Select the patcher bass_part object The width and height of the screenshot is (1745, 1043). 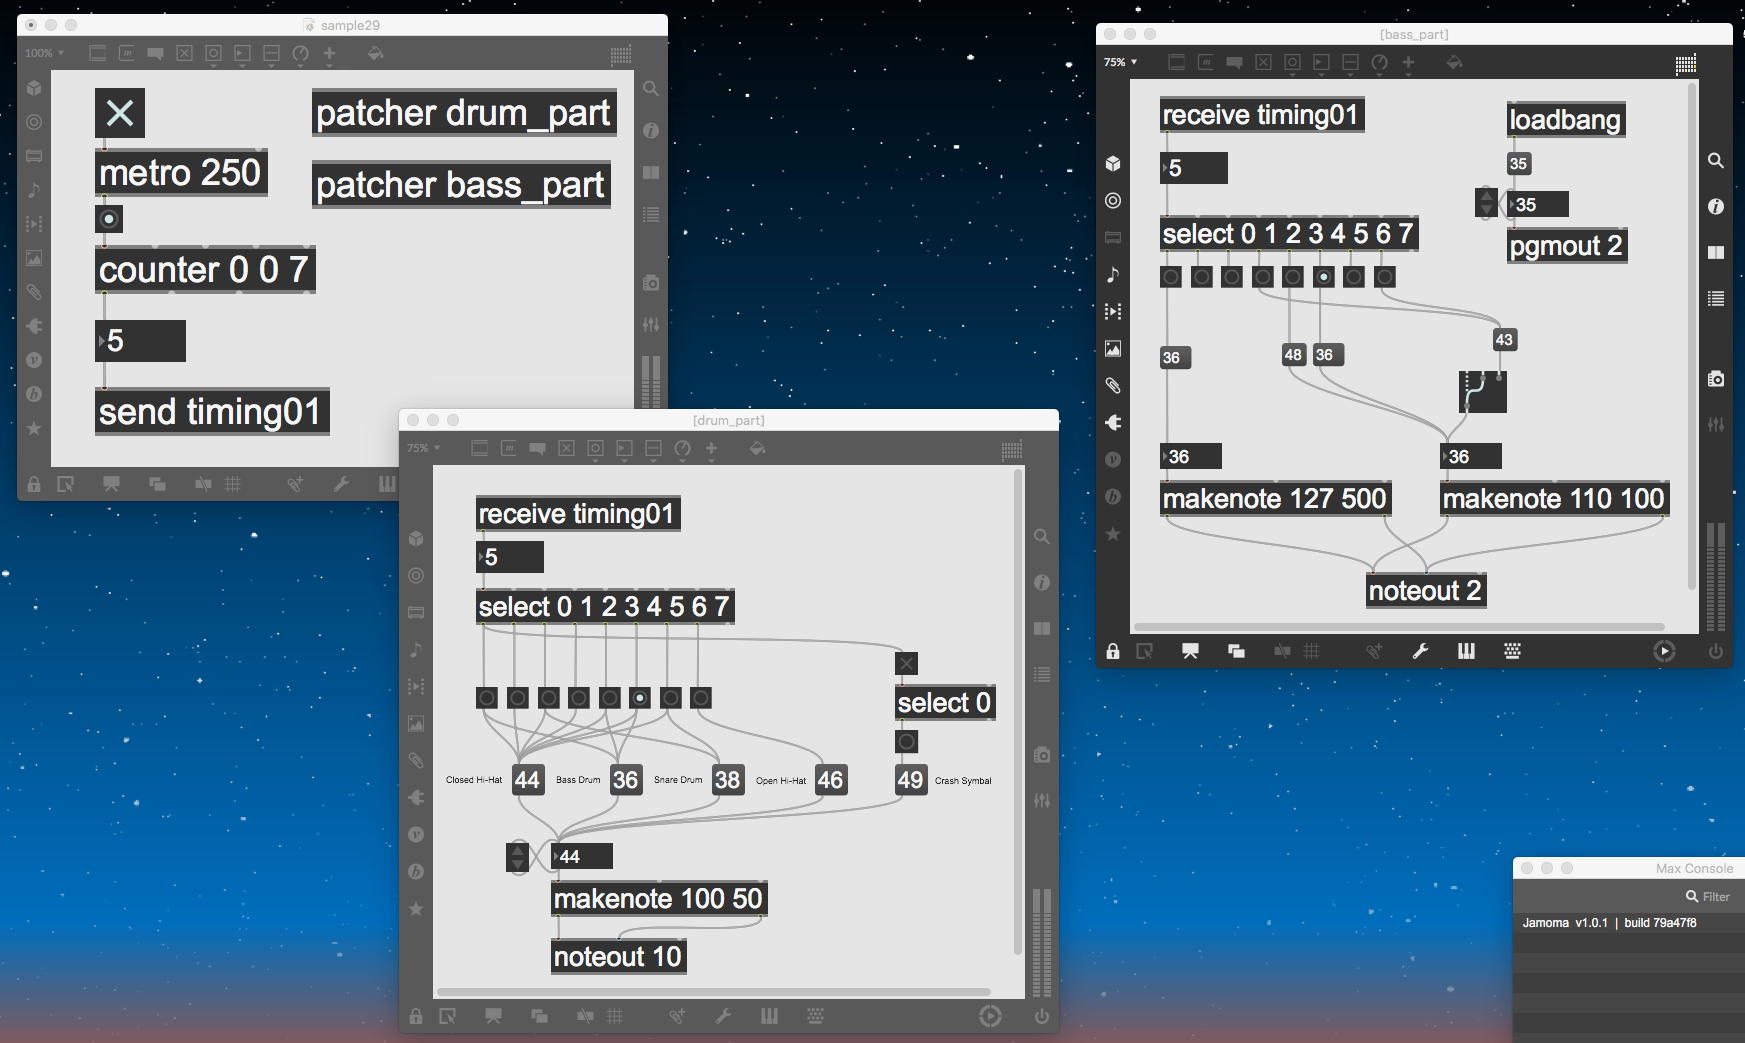coord(461,185)
